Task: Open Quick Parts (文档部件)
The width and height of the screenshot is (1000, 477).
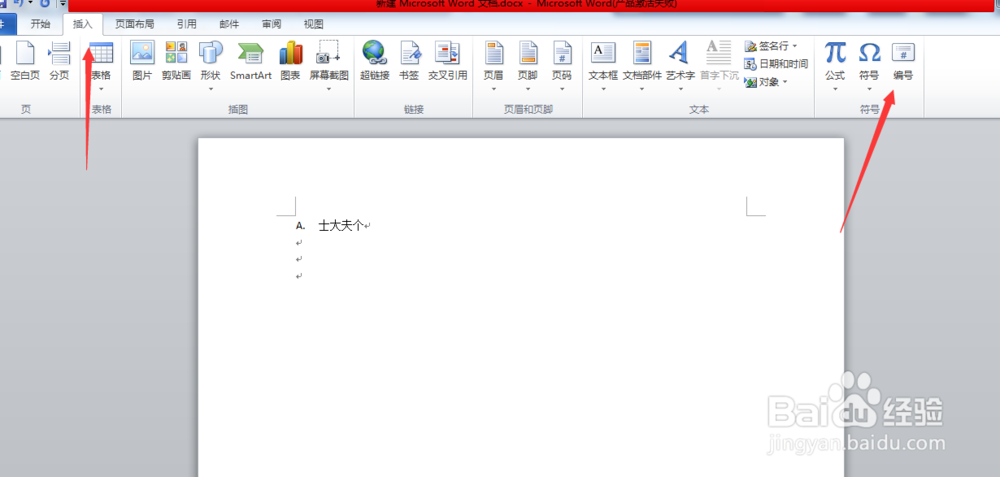Action: [642, 62]
